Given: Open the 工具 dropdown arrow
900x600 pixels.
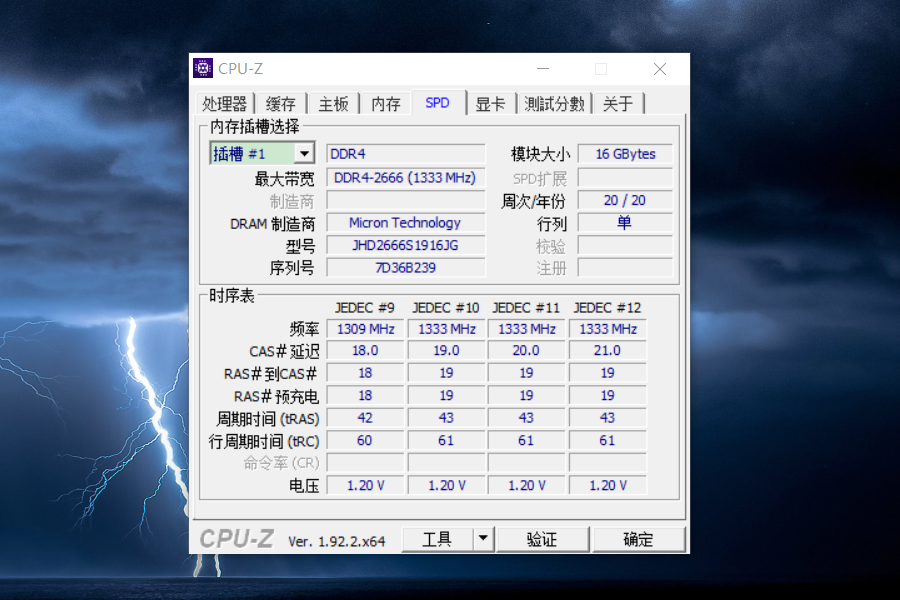Looking at the screenshot, I should [x=483, y=539].
